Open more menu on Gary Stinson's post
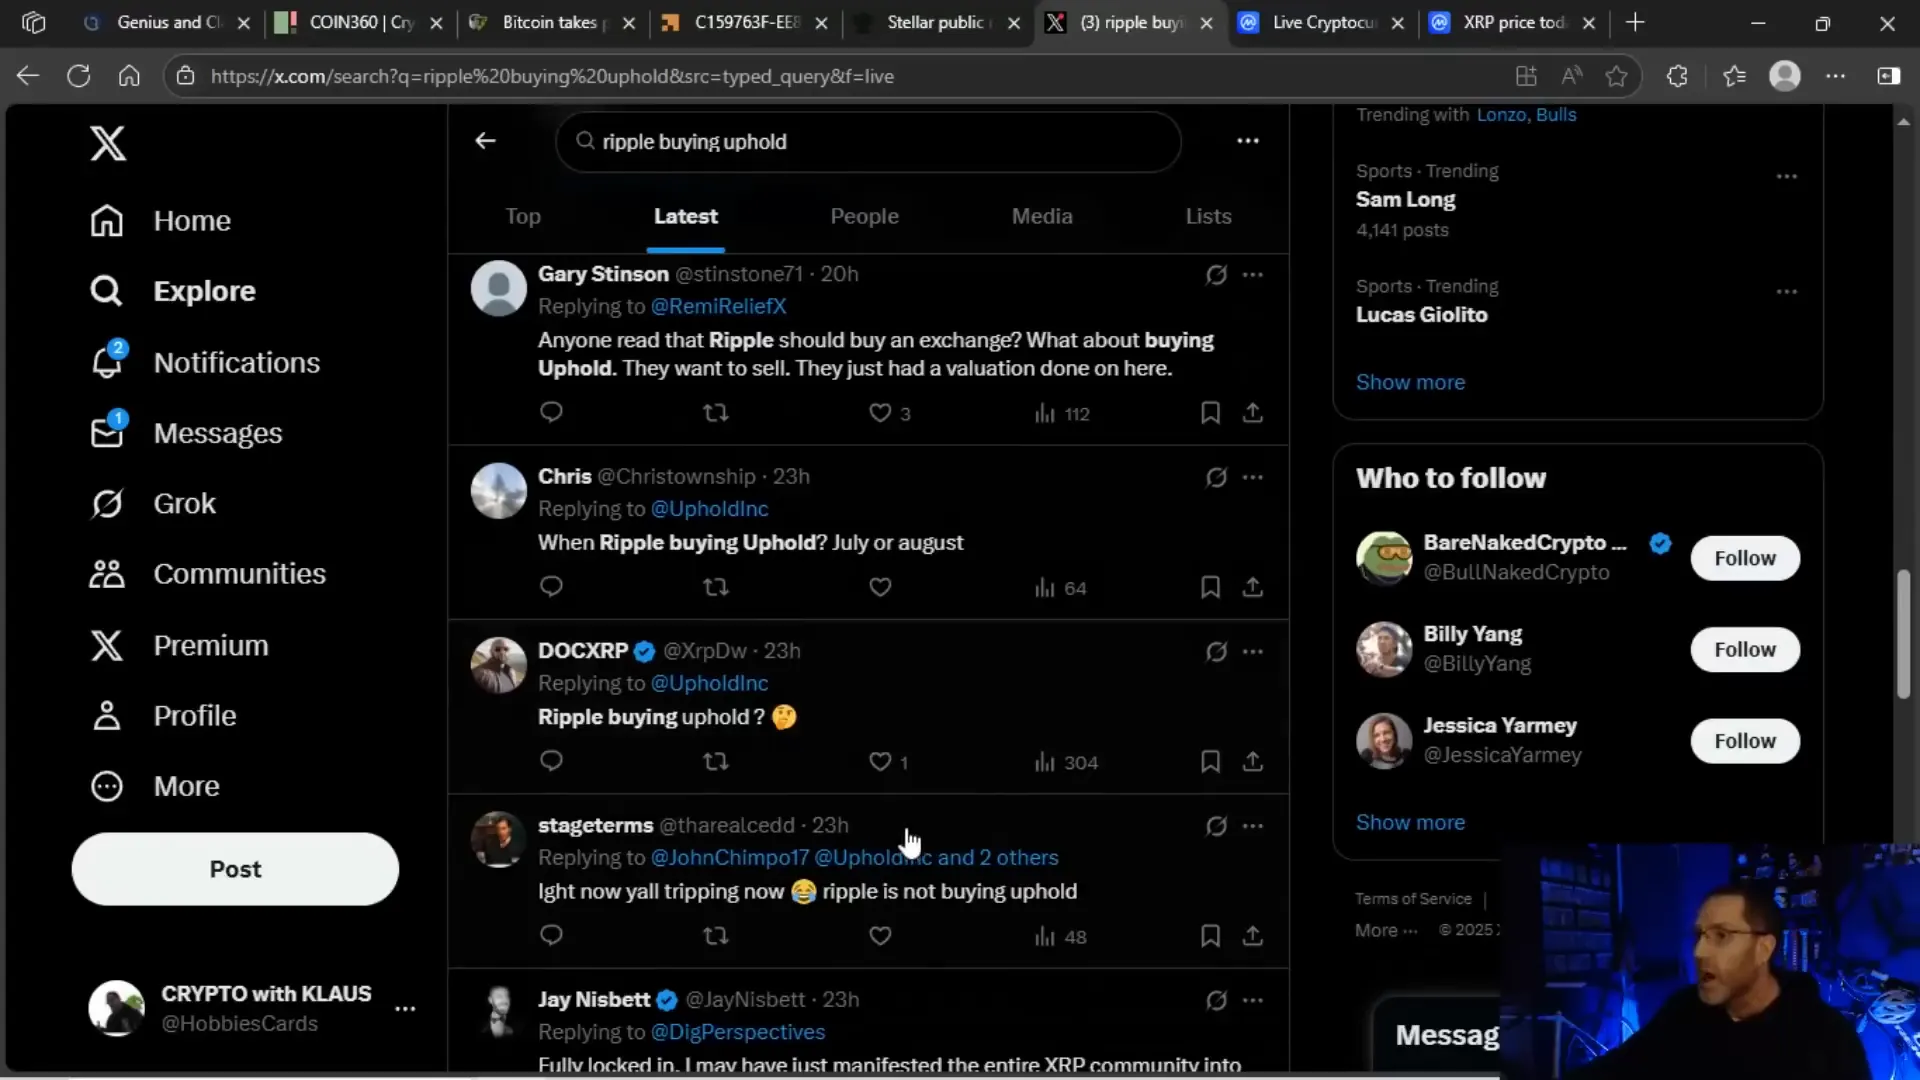The height and width of the screenshot is (1080, 1920). tap(1253, 274)
